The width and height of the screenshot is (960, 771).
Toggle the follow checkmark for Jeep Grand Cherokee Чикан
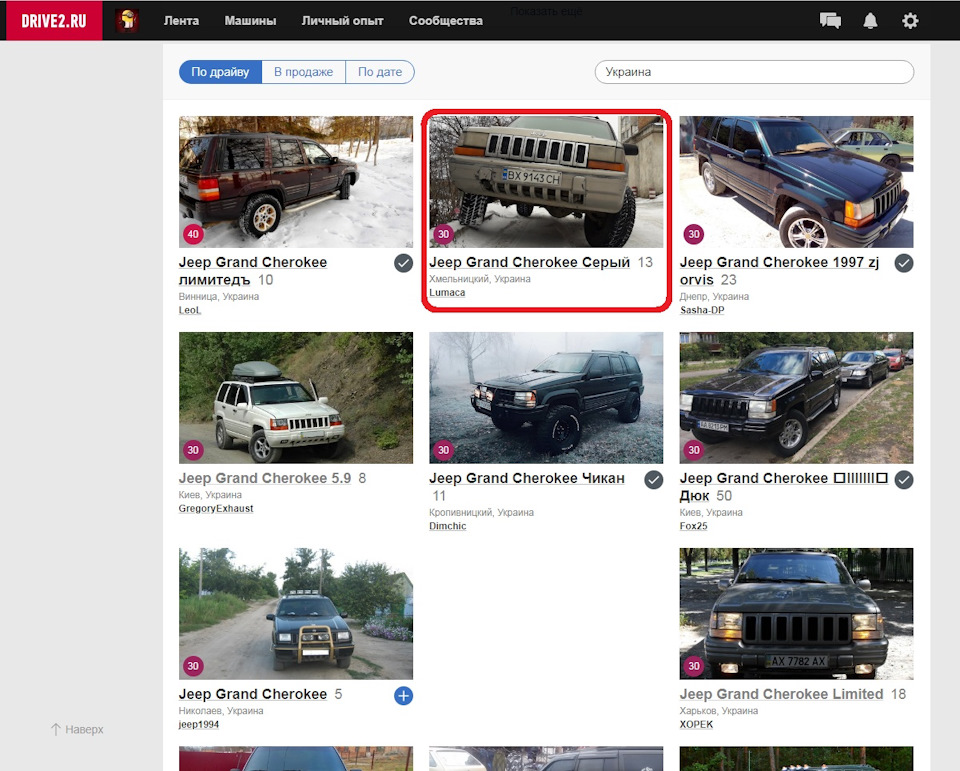point(654,480)
